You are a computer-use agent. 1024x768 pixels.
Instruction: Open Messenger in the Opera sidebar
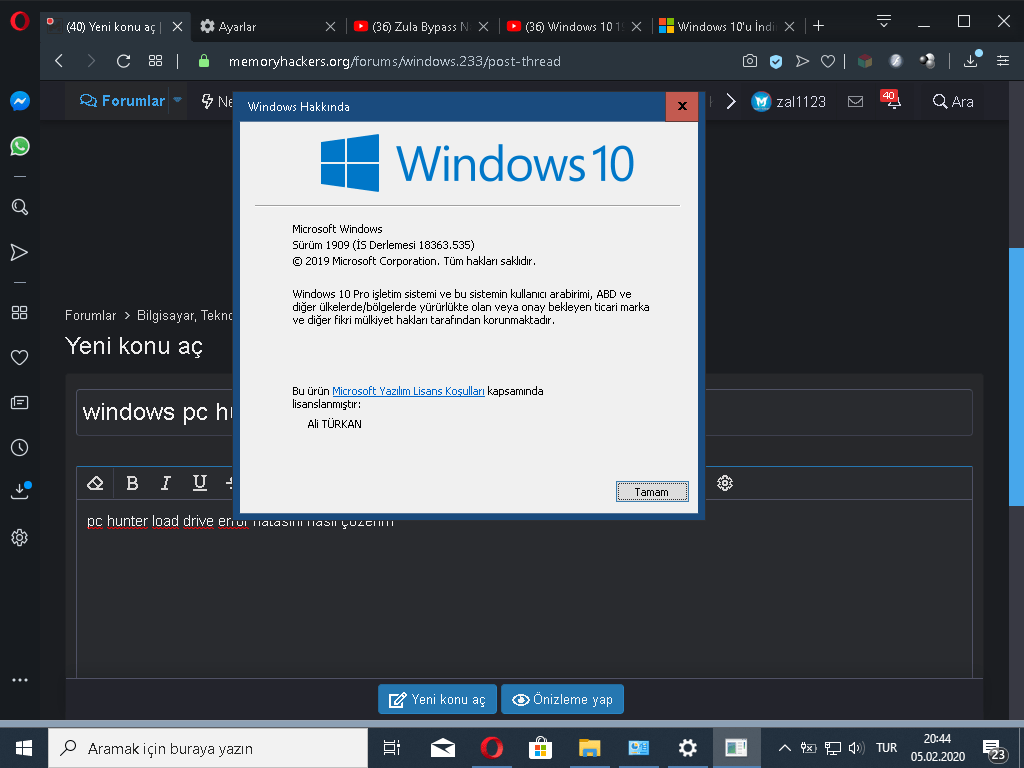tap(20, 101)
